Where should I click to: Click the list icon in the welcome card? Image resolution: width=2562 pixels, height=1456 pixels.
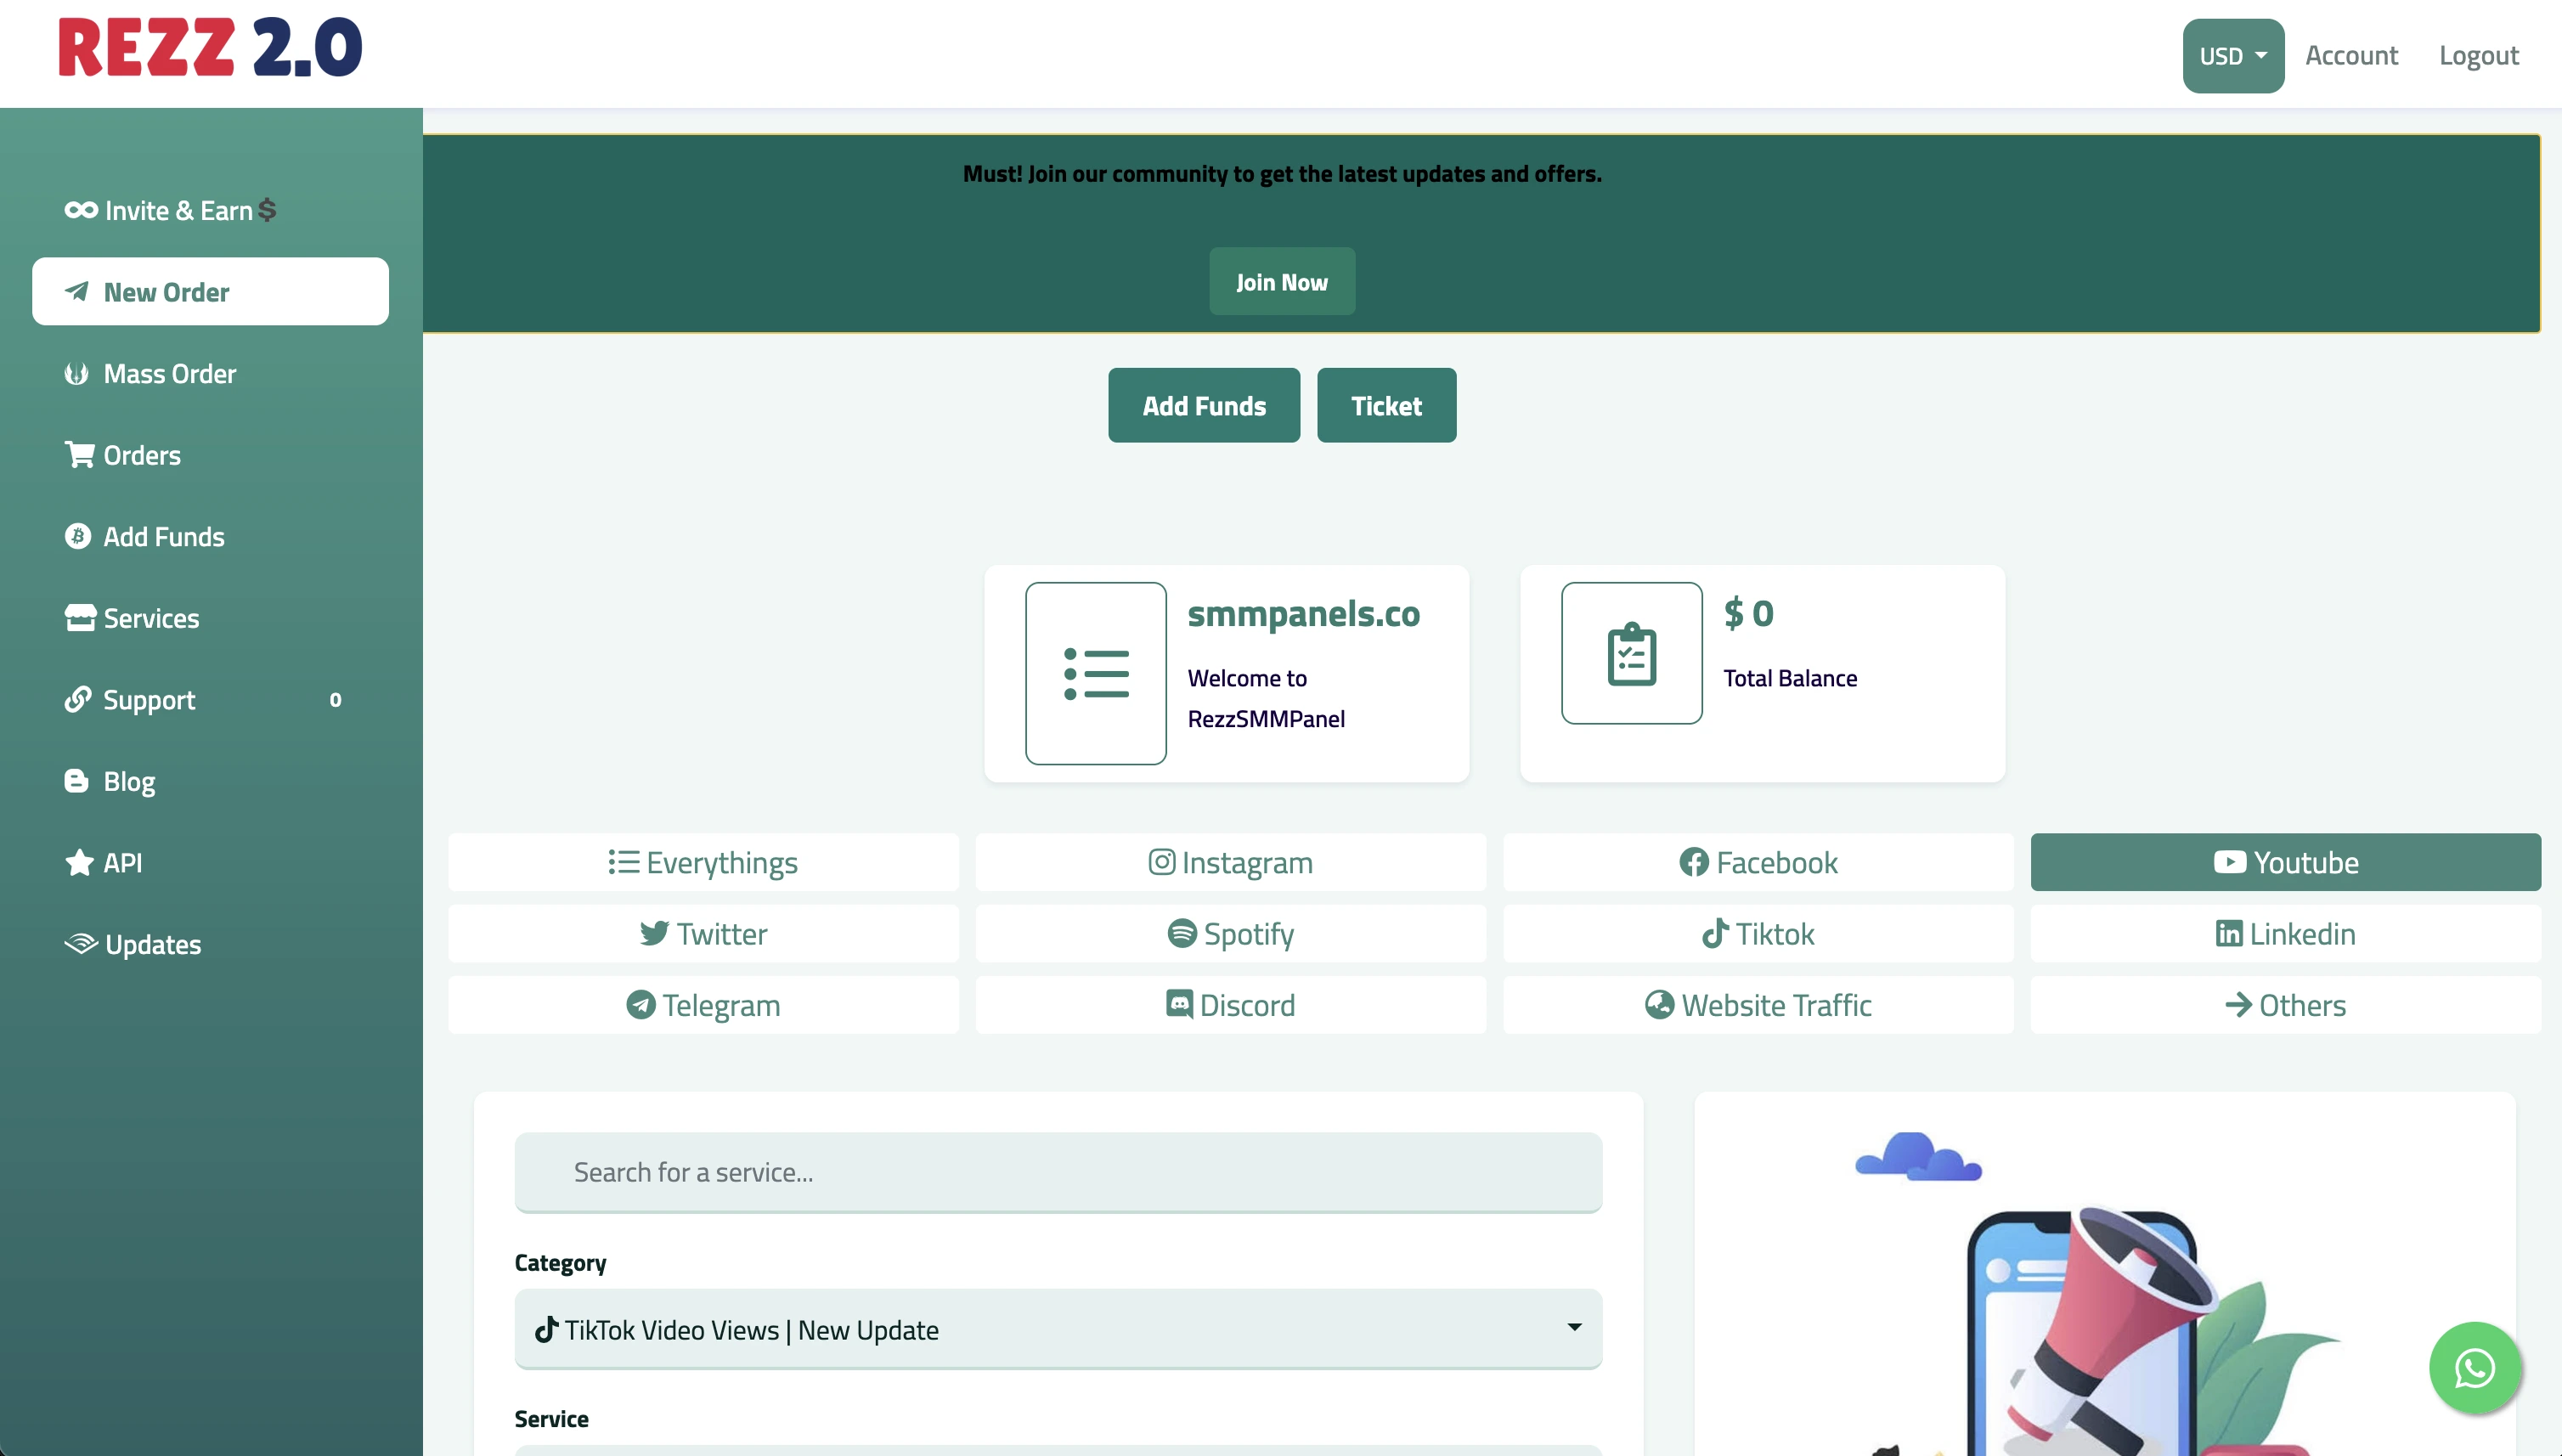[x=1095, y=673]
